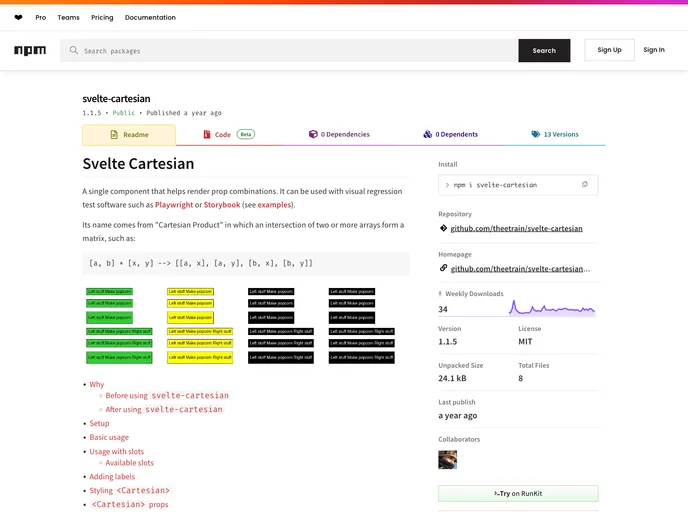Screen dimensions: 688x512
Task: Open the Pro menu item
Action: (41, 18)
